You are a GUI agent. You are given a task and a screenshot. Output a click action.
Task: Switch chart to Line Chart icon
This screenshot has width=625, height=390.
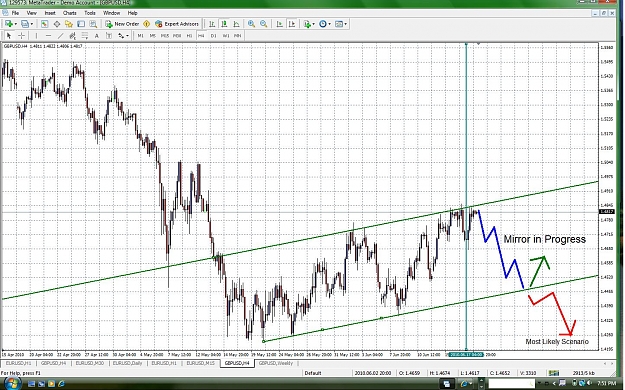(236, 24)
